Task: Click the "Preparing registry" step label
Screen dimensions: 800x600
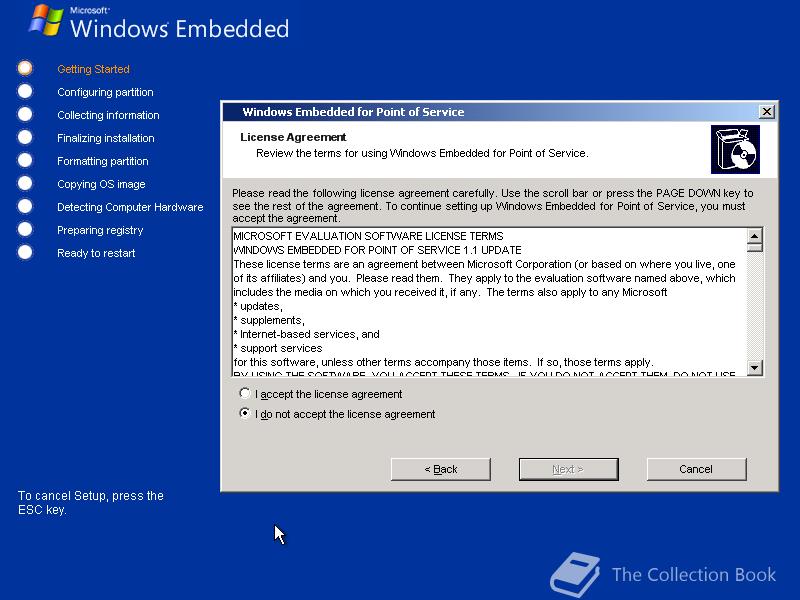Action: point(100,231)
